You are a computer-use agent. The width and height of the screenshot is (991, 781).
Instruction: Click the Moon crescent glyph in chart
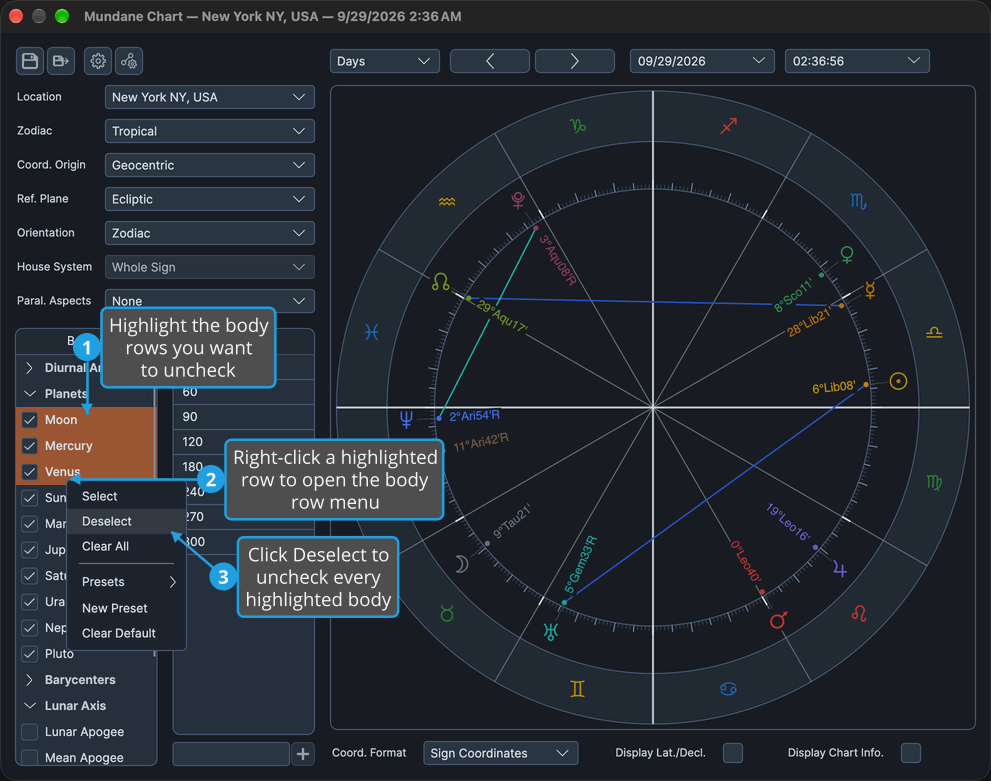463,564
